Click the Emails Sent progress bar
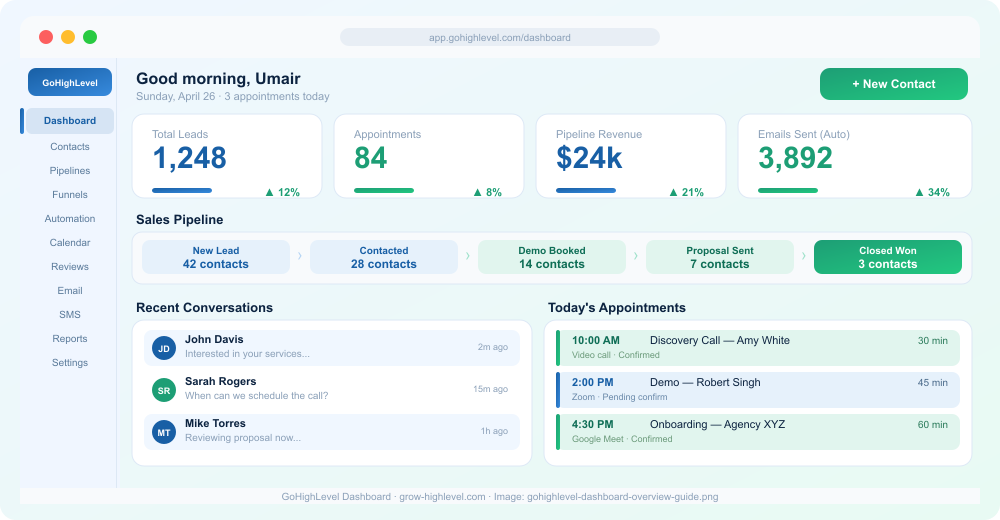This screenshot has height=520, width=1000. [788, 190]
